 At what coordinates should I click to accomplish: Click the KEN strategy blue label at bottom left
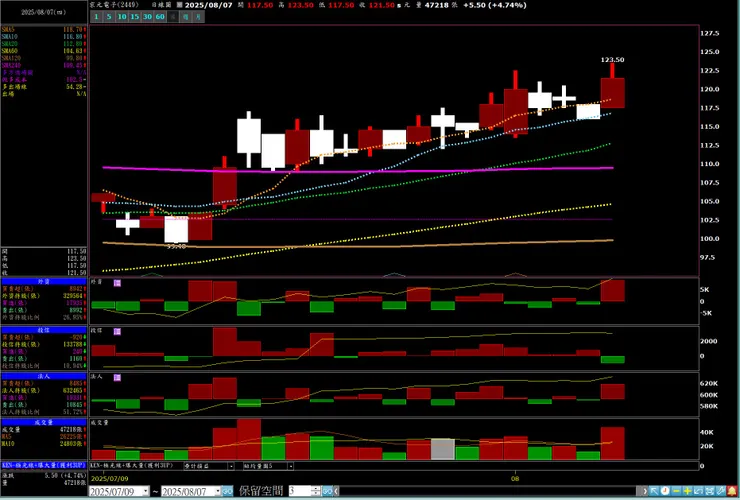(x=44, y=466)
